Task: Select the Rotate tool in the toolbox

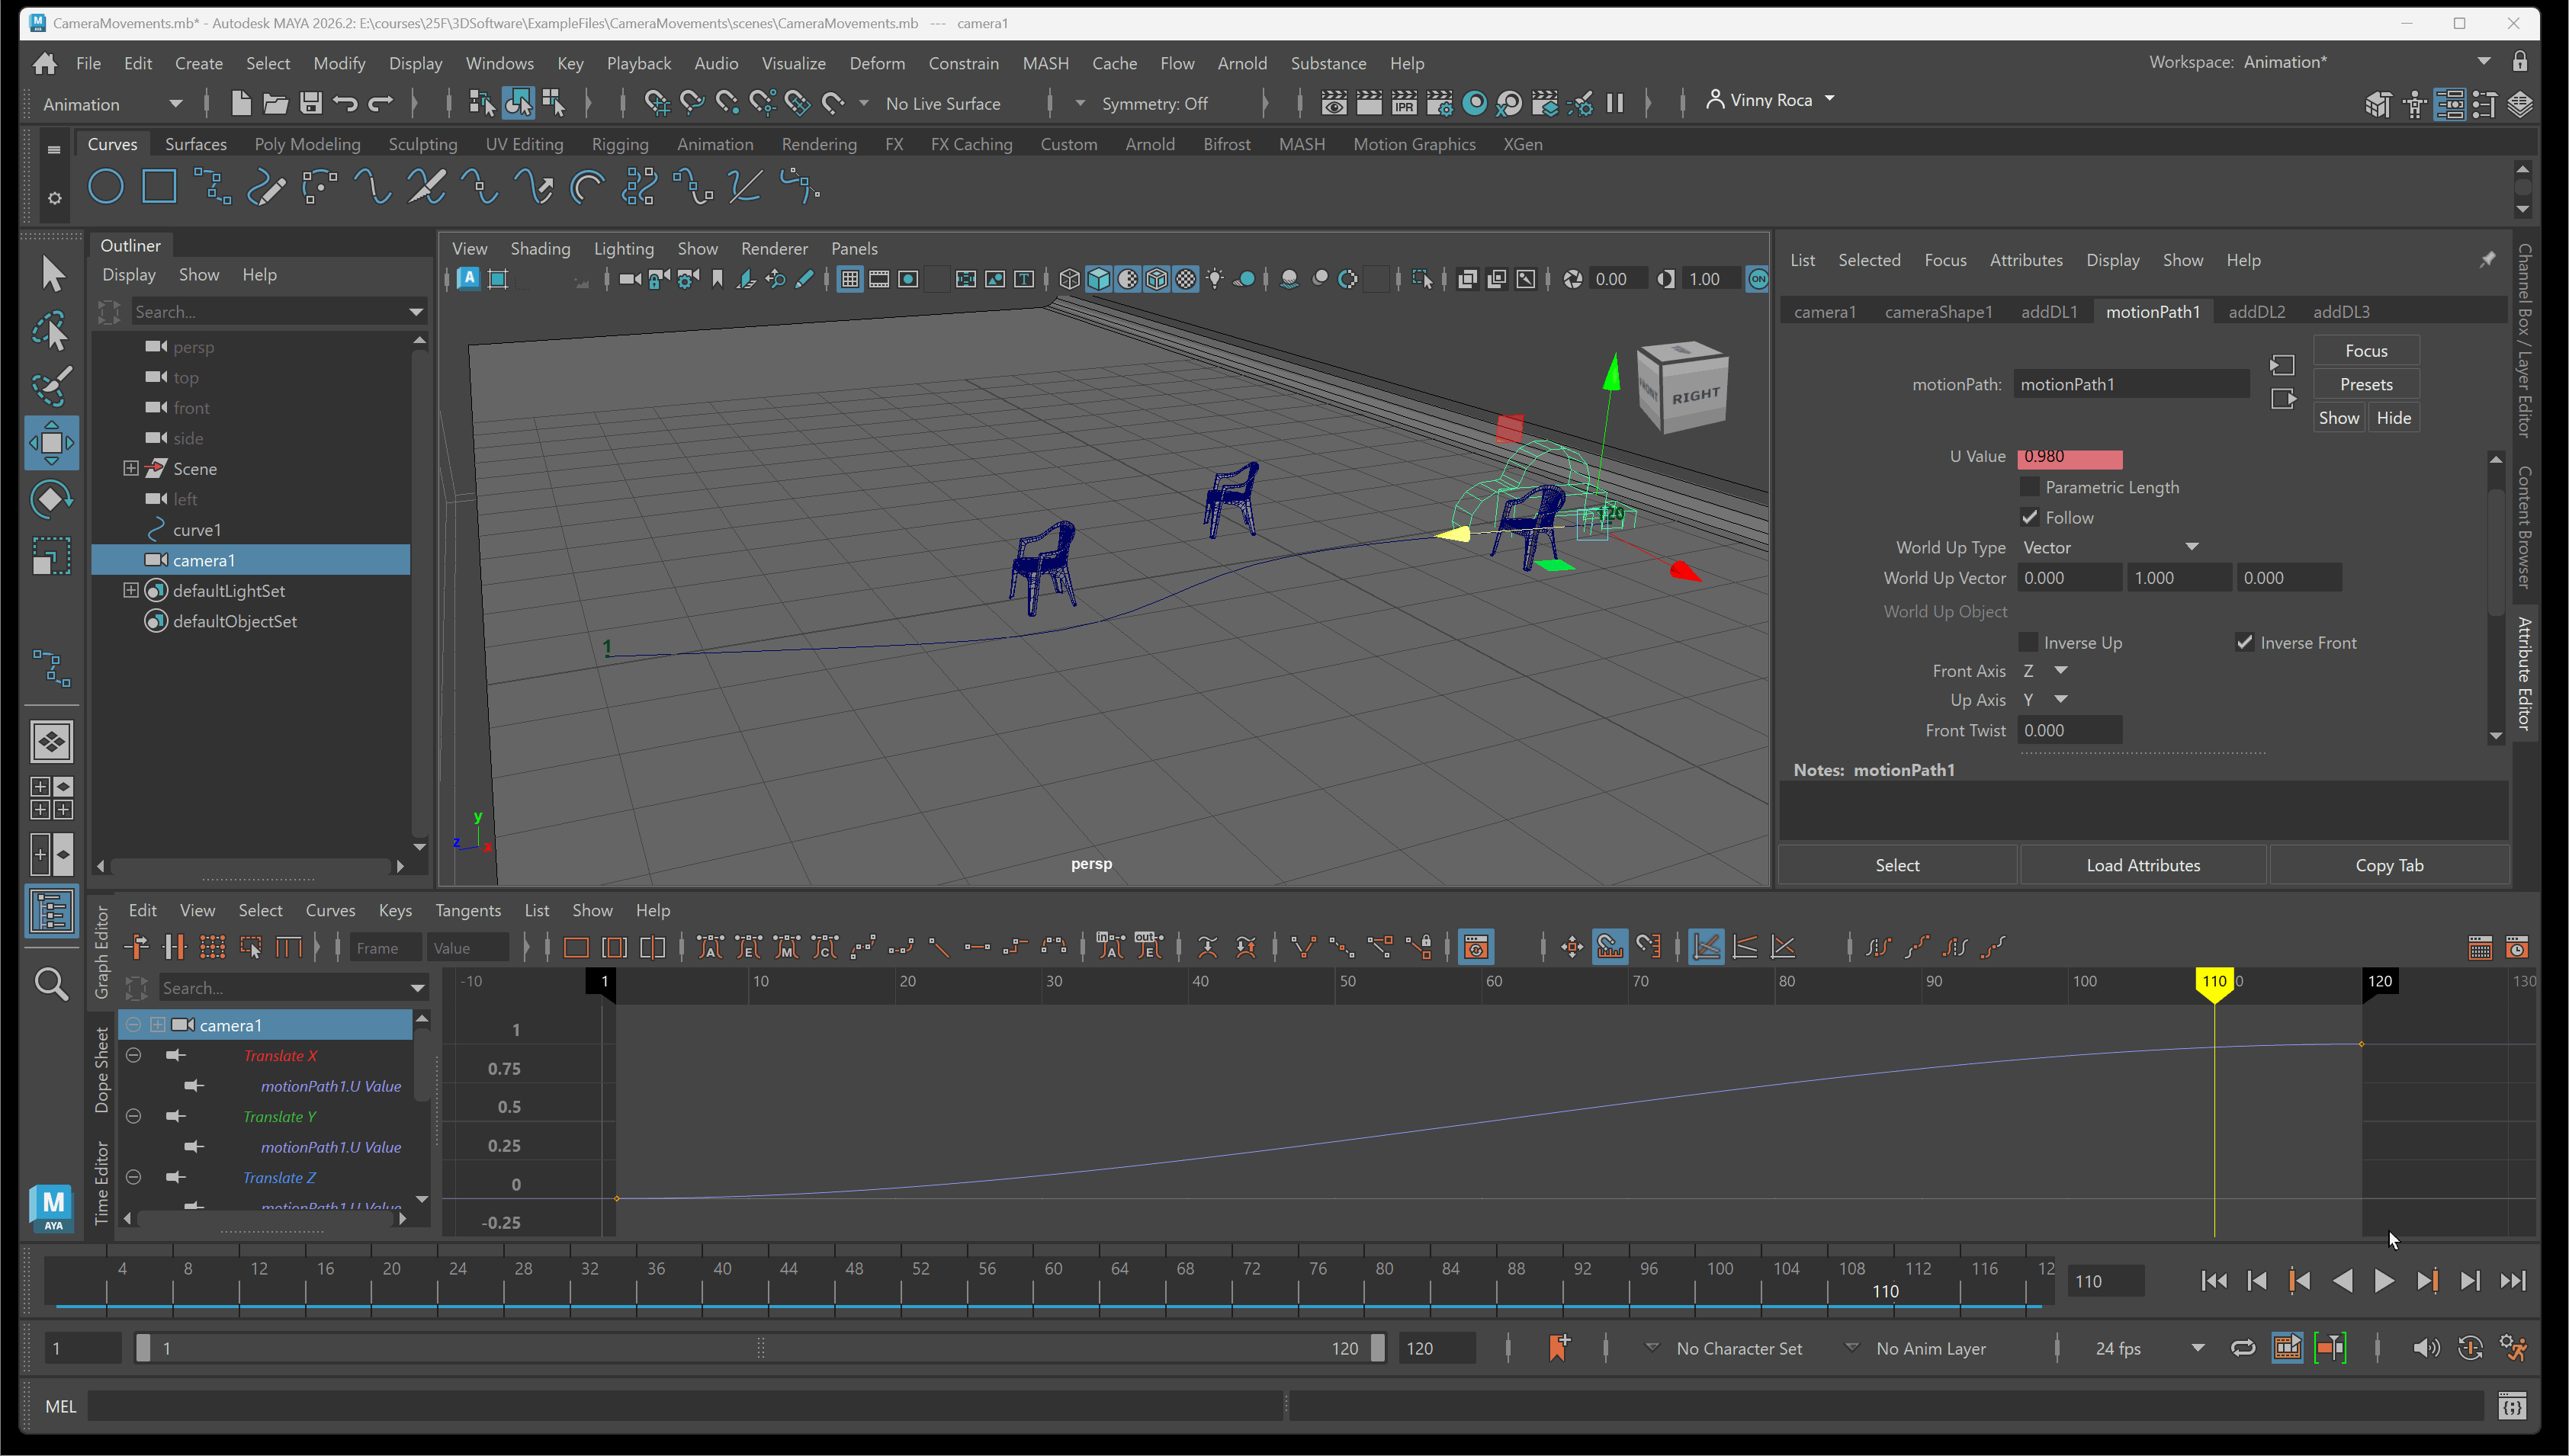Action: pyautogui.click(x=51, y=499)
